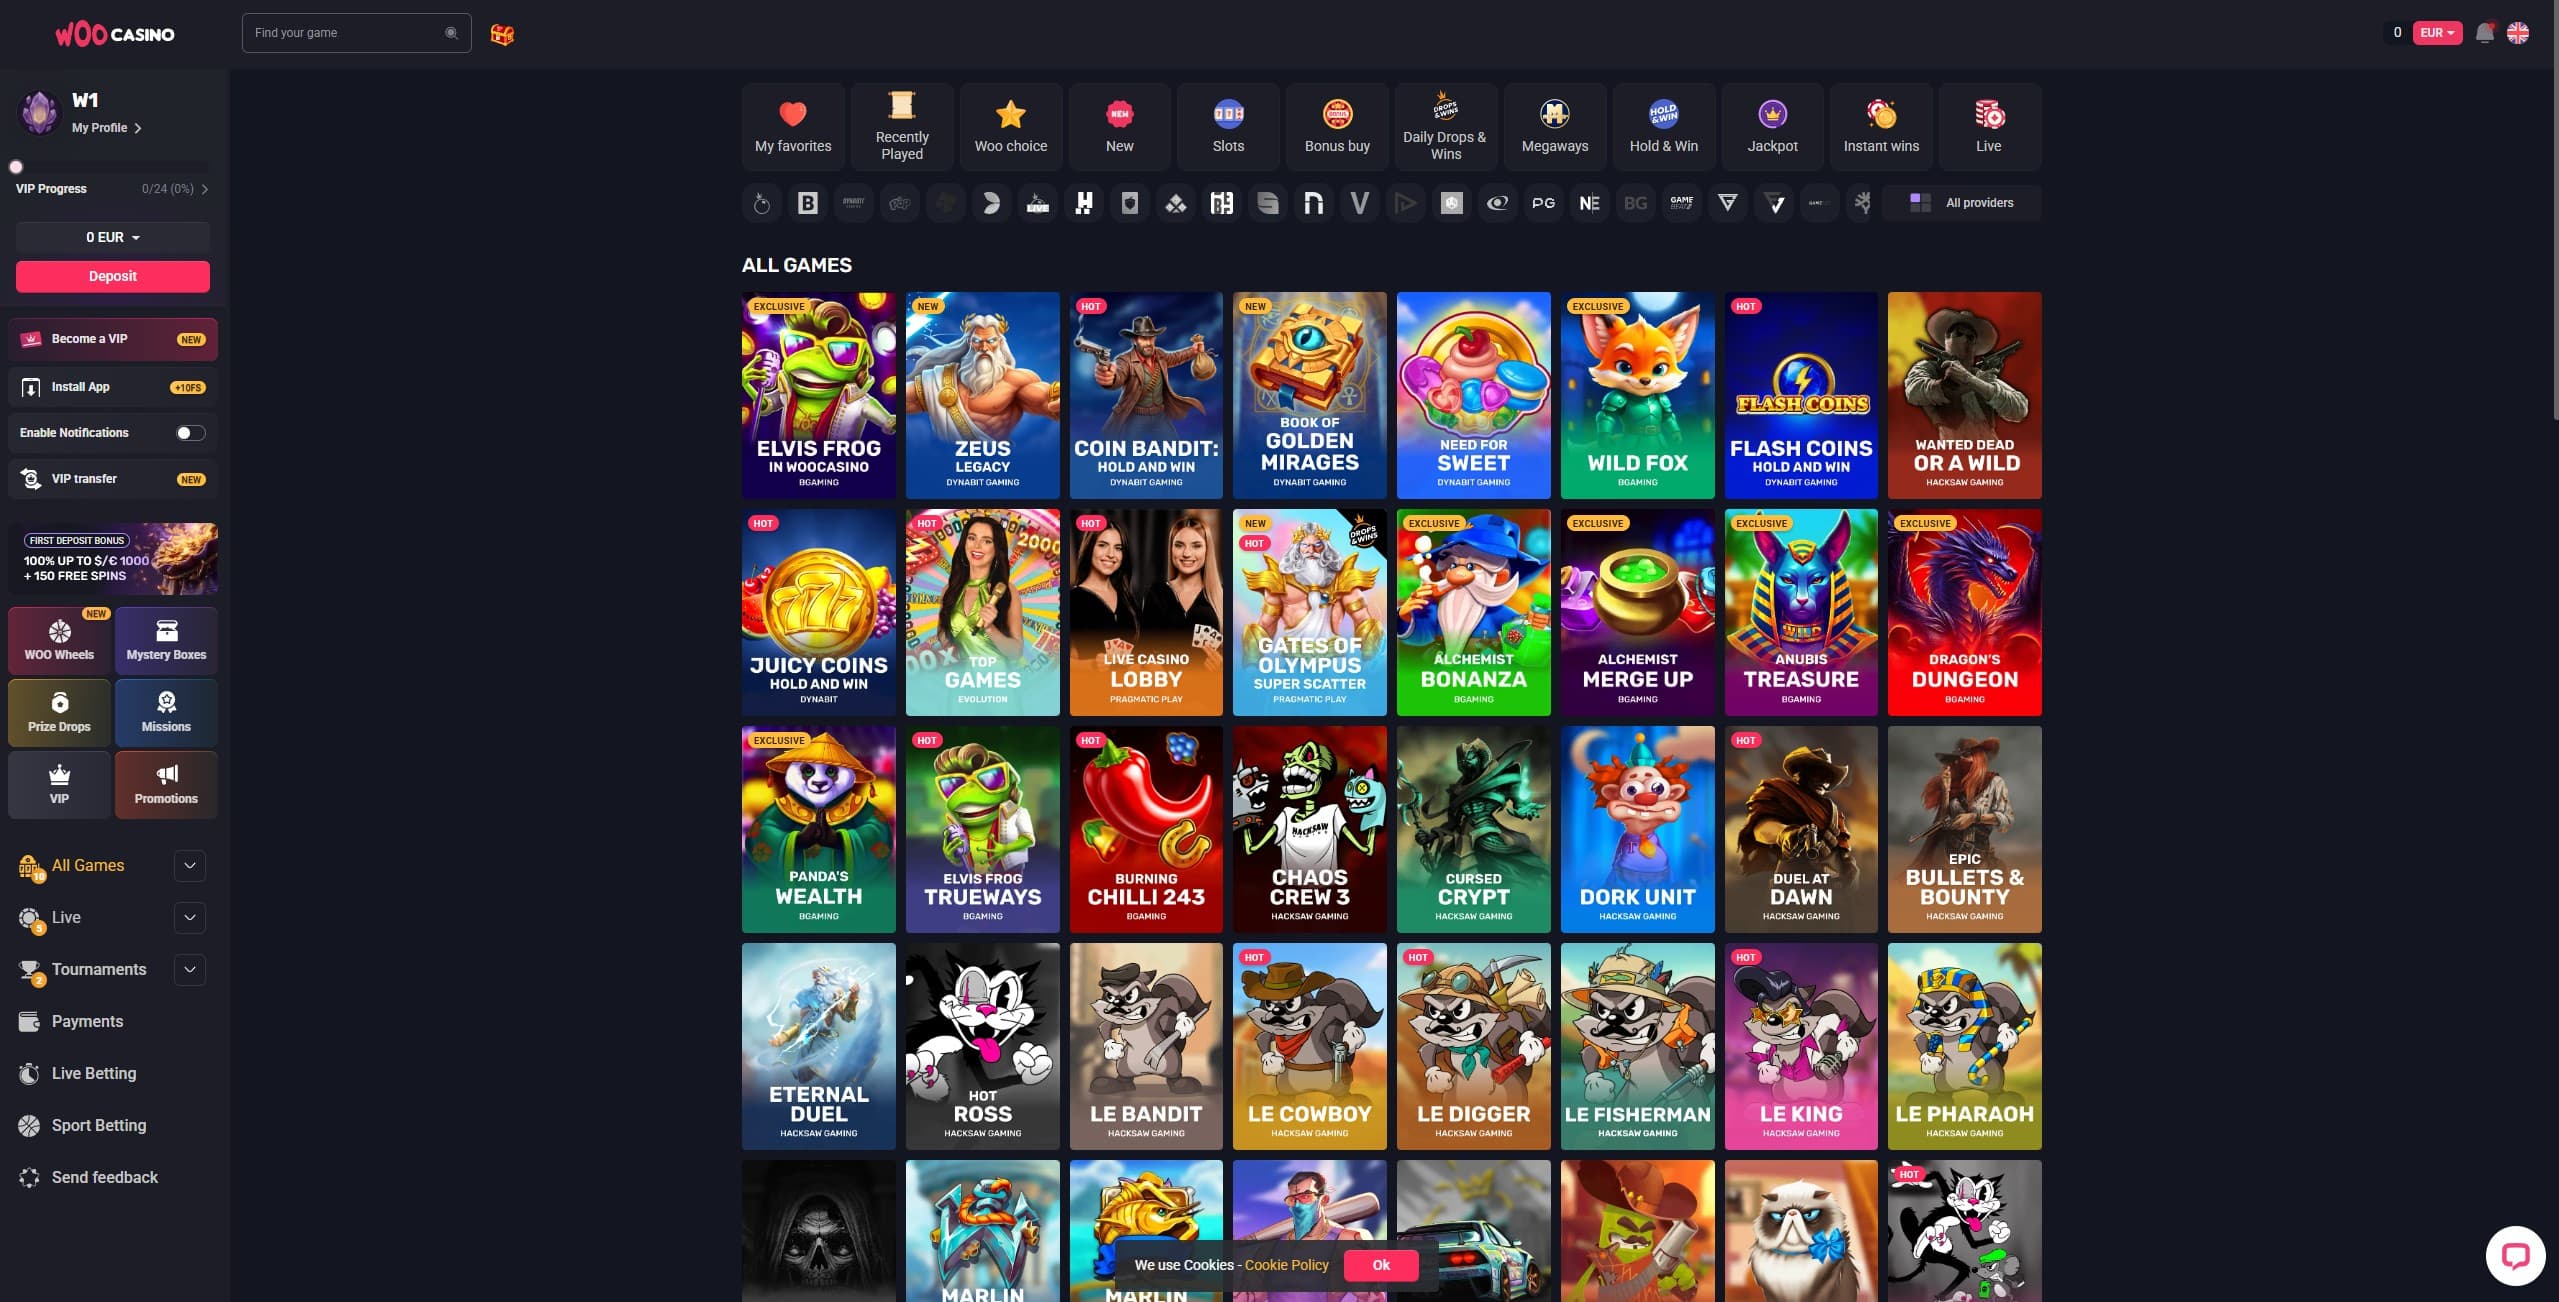Click the Deposit button
The height and width of the screenshot is (1302, 2559).
click(113, 276)
